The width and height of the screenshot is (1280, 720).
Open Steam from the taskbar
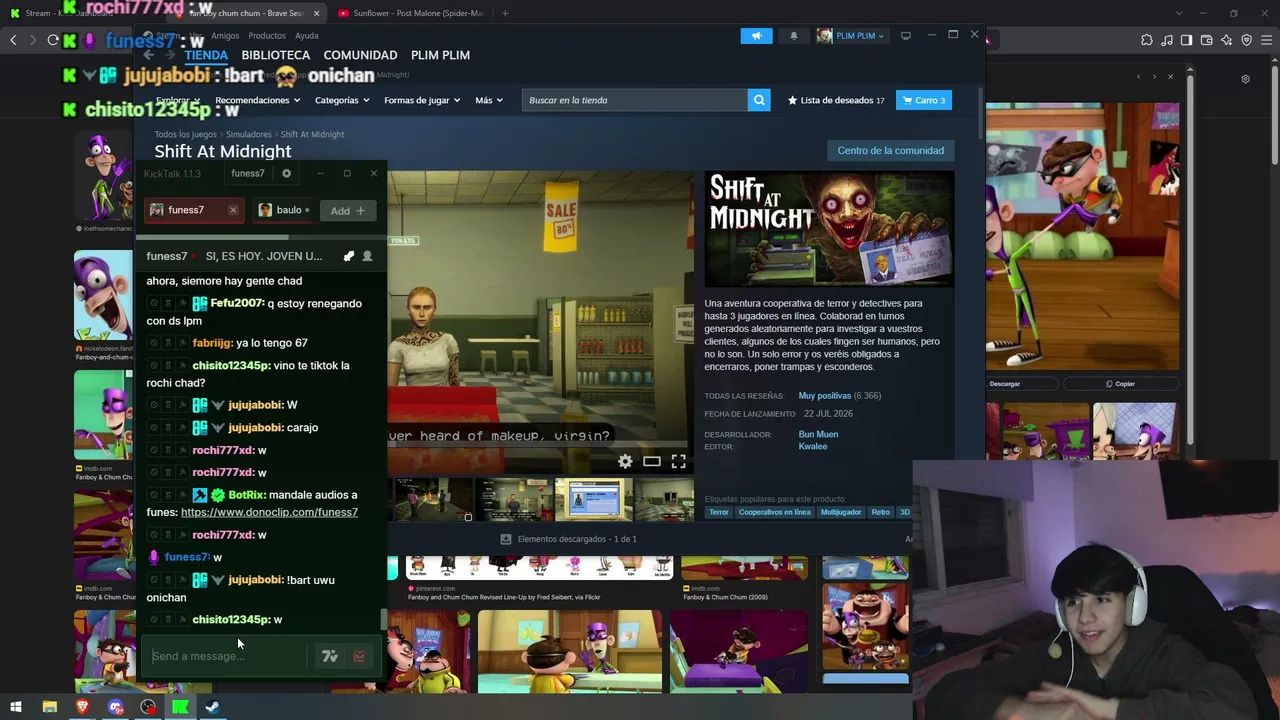212,707
